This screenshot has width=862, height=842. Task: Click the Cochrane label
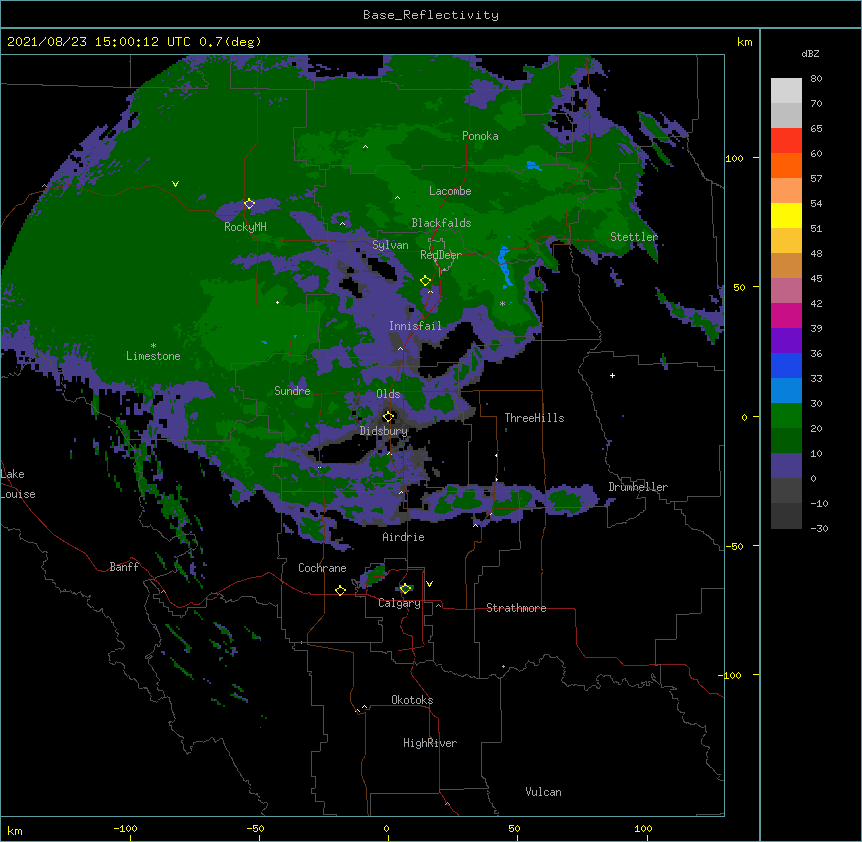click(x=322, y=568)
